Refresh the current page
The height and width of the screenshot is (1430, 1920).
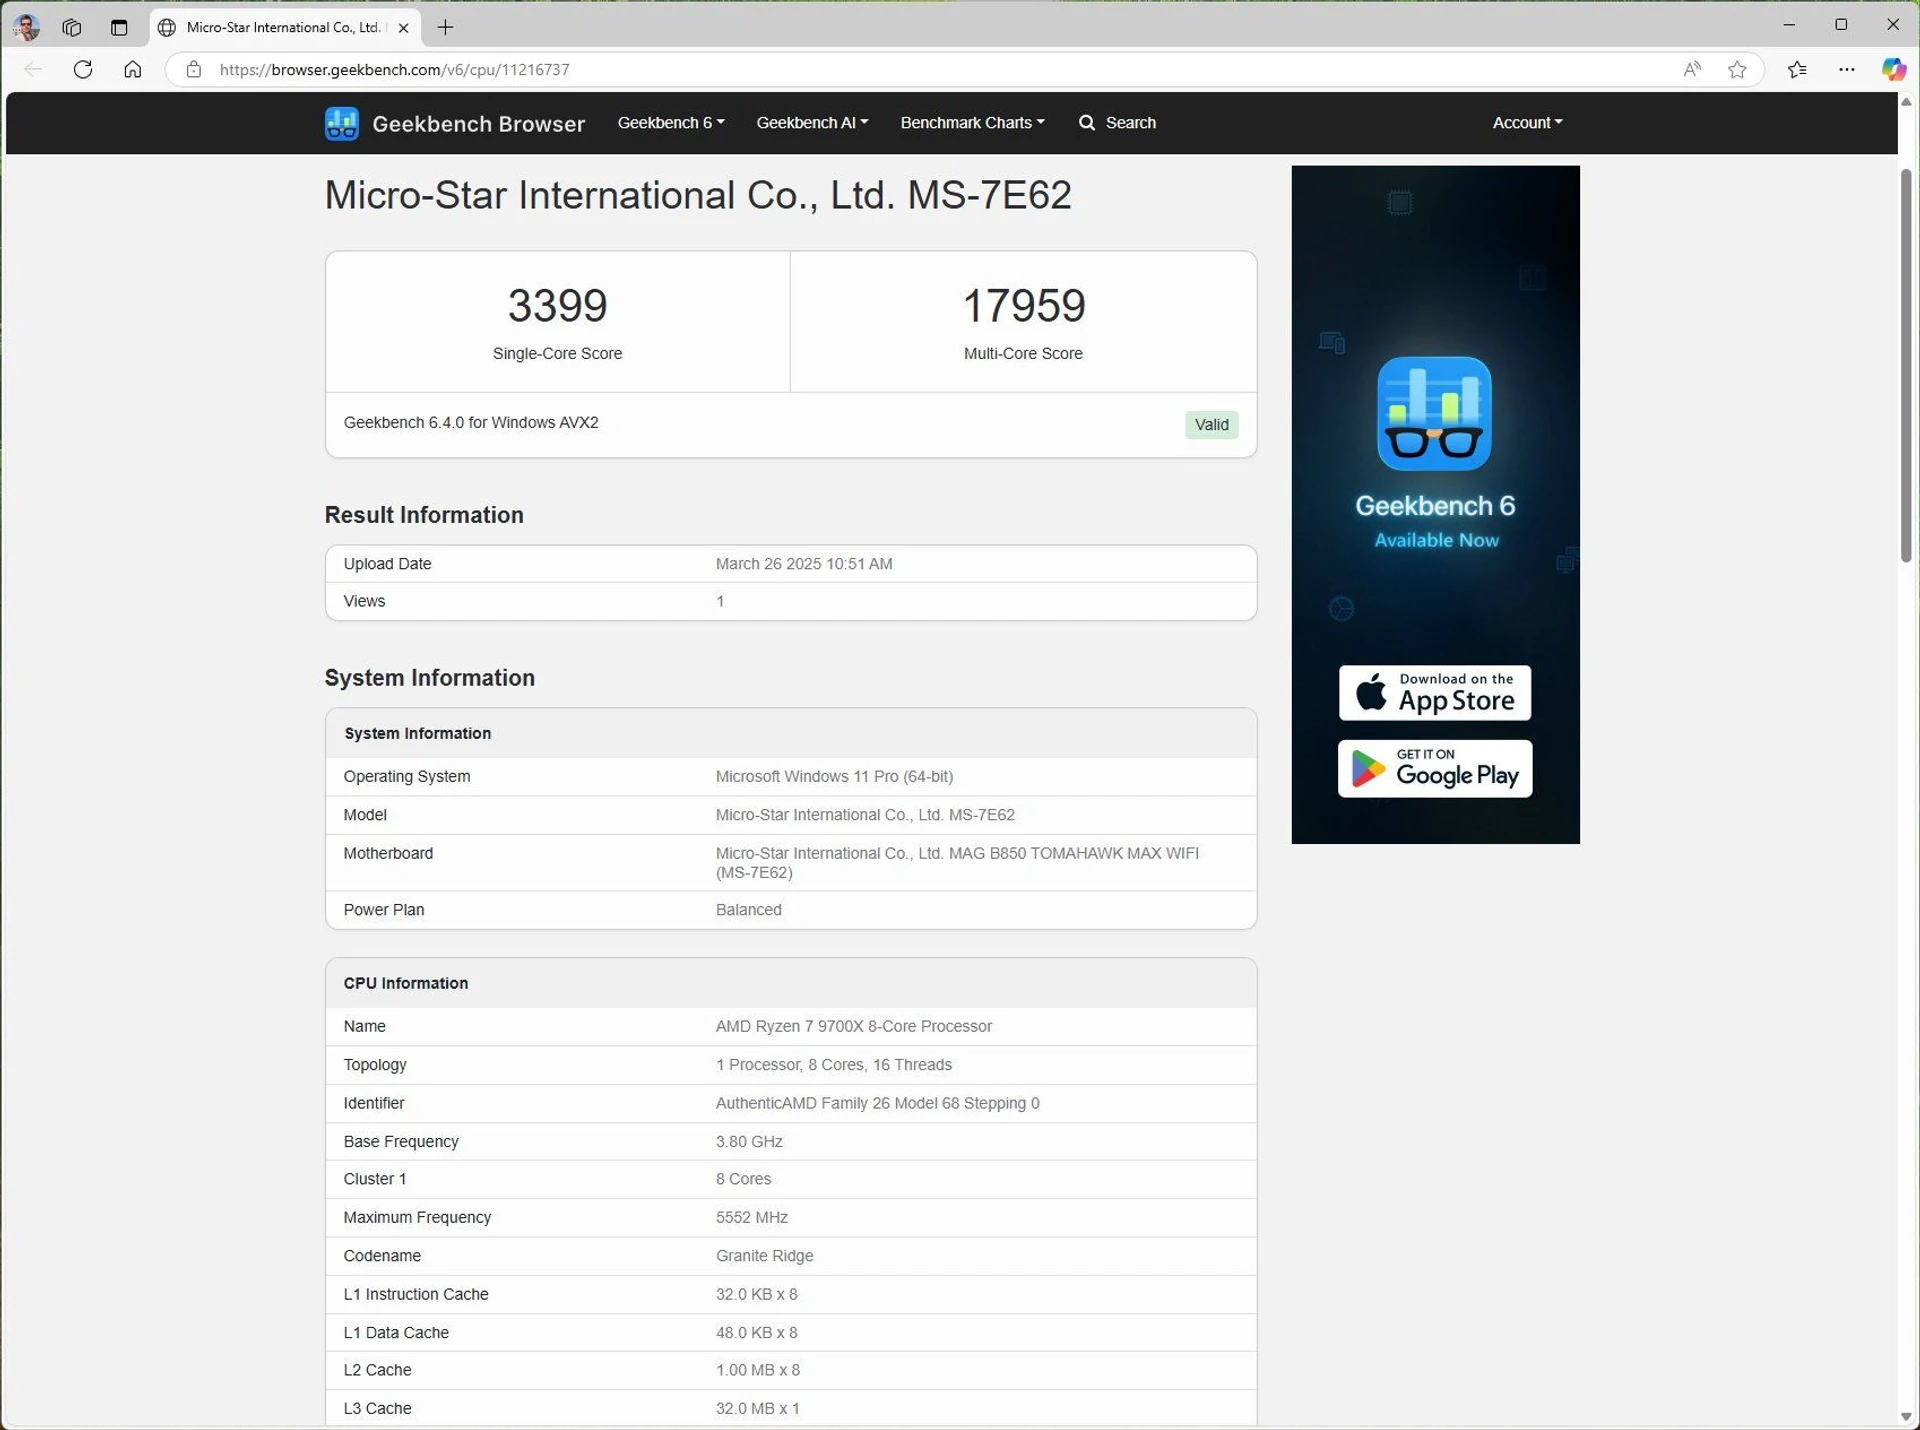[83, 69]
